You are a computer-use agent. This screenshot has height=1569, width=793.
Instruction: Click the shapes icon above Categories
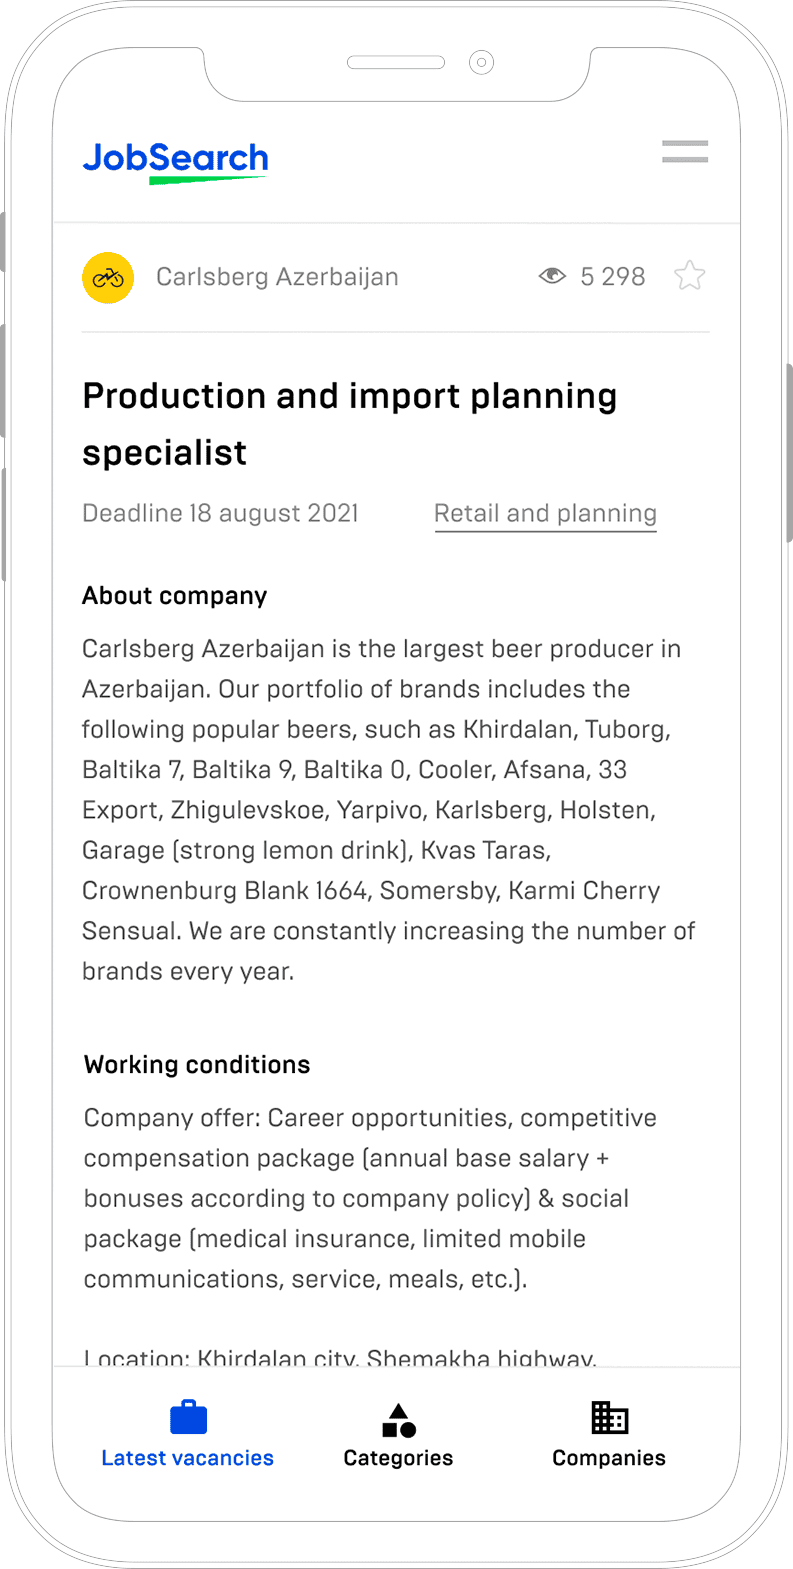[x=398, y=1420]
